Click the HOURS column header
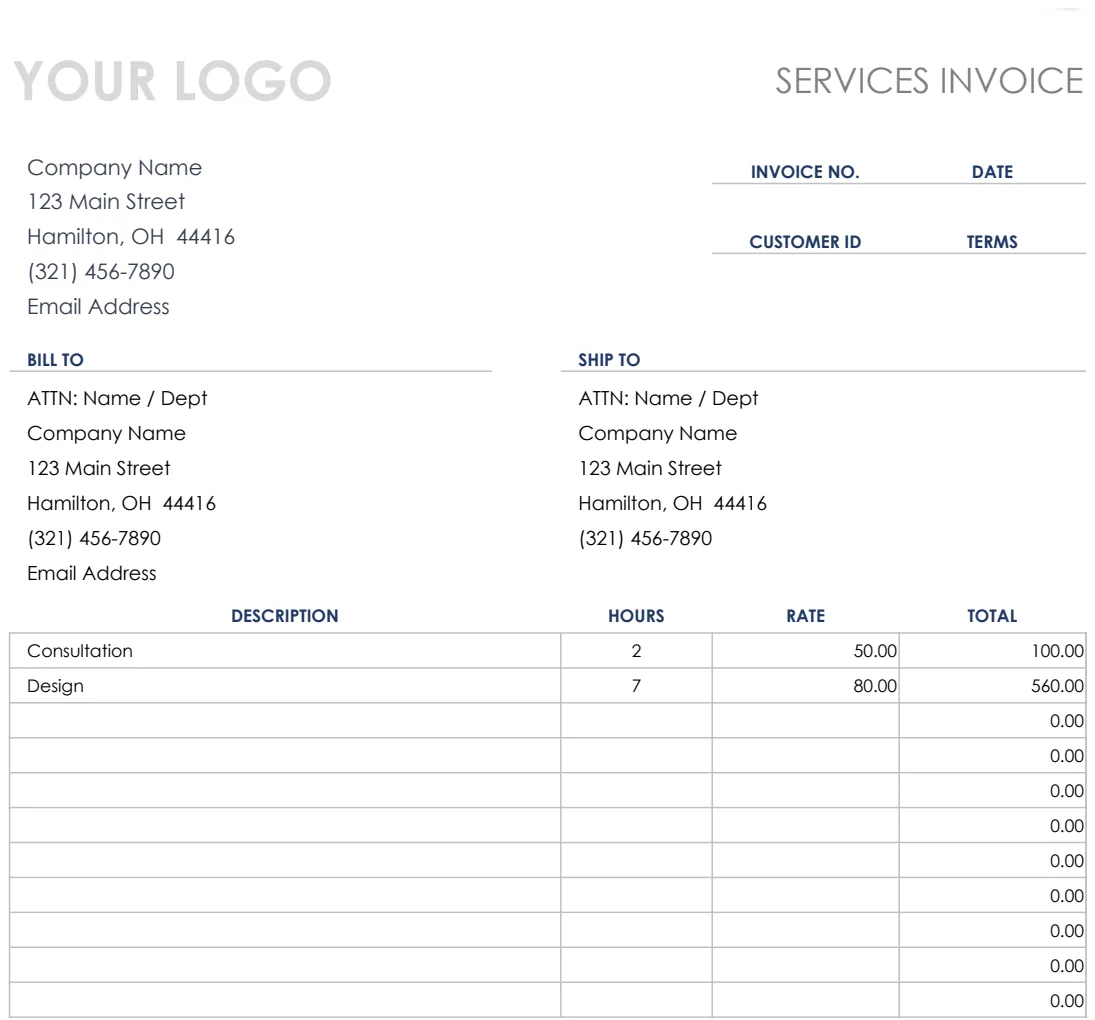Viewport: 1095px width, 1020px height. (x=636, y=616)
